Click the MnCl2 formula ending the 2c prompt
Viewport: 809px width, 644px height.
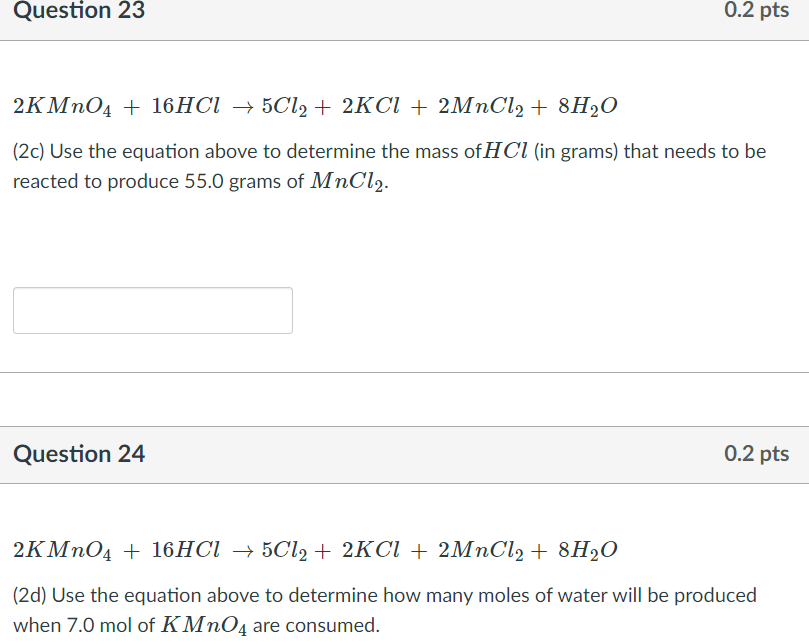[x=347, y=182]
